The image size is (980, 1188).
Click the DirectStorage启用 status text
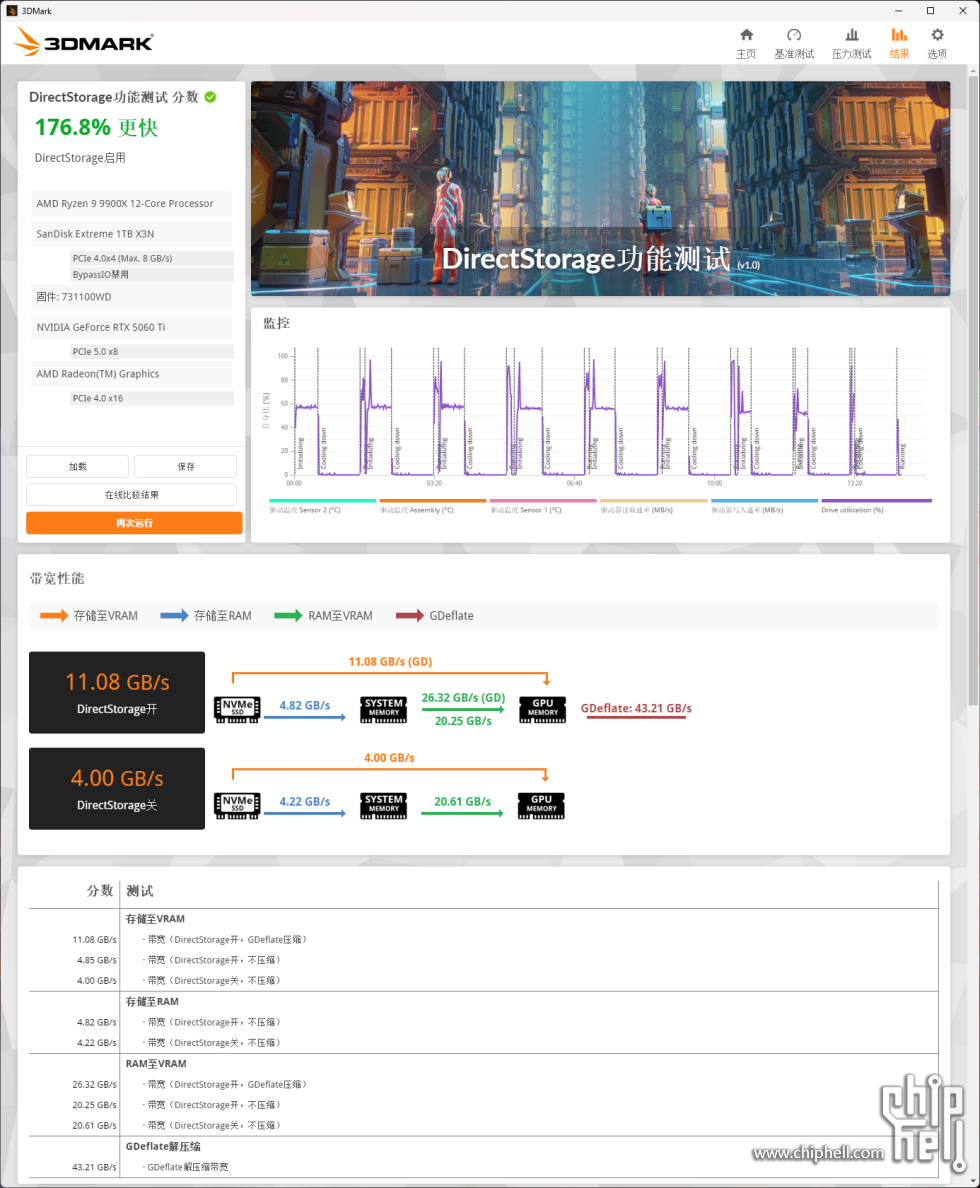click(80, 158)
